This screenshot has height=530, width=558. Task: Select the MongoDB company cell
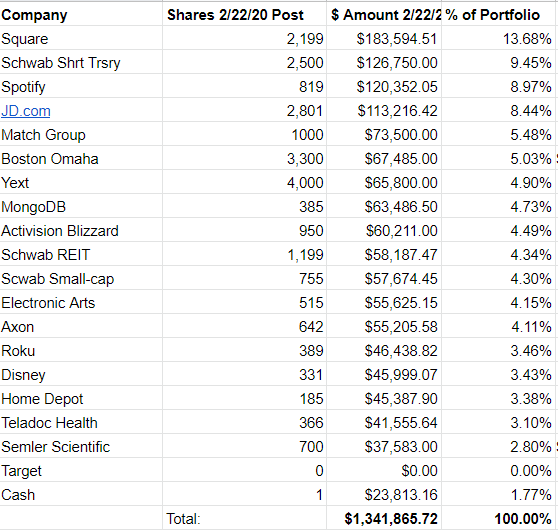pos(81,207)
